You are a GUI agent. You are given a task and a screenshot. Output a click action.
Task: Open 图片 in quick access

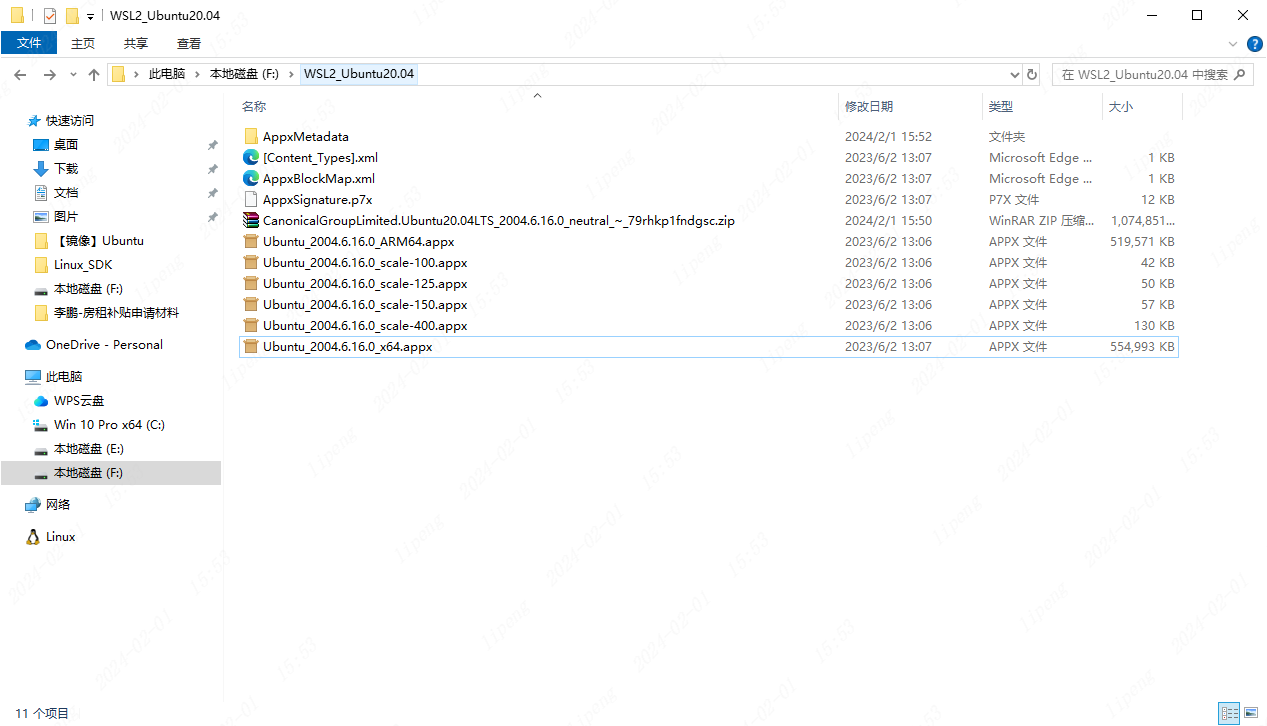point(66,216)
